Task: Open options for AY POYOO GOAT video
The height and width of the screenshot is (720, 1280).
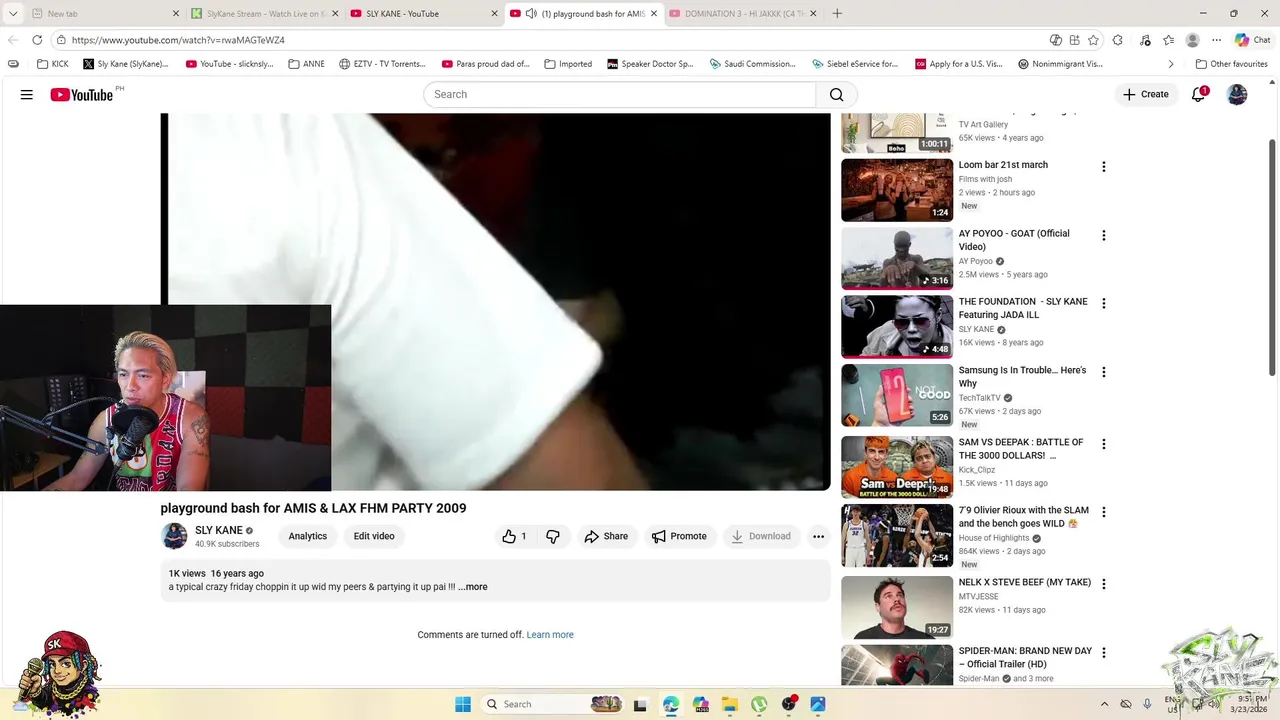Action: click(1104, 236)
